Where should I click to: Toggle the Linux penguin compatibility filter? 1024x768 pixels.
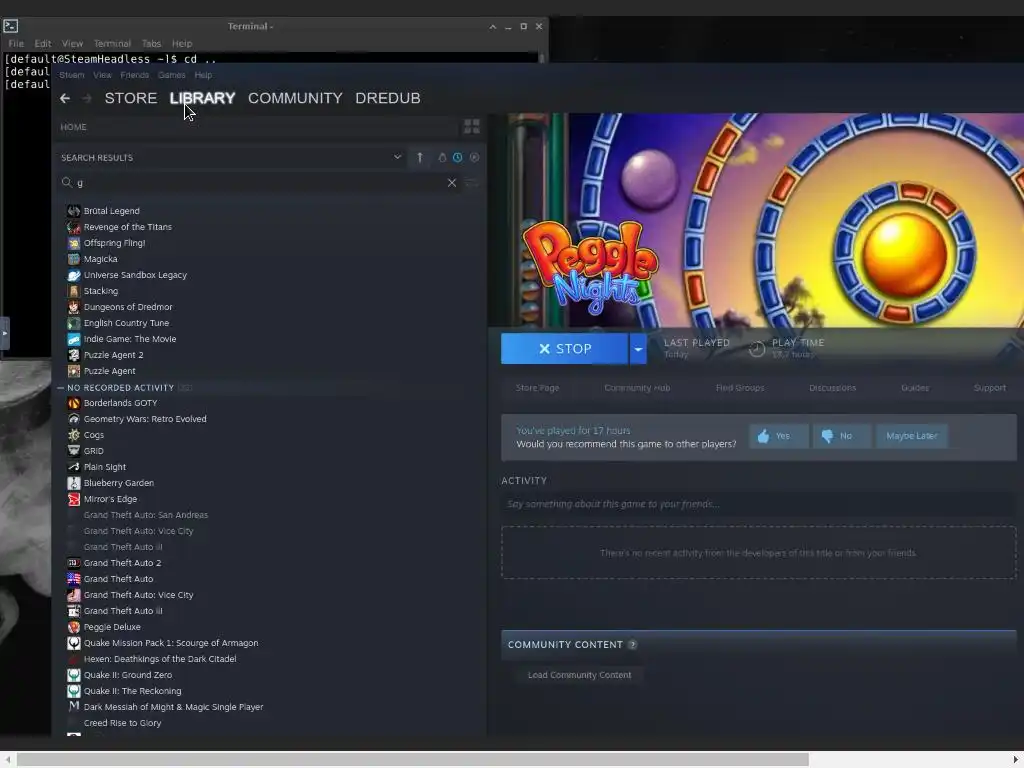(x=442, y=157)
